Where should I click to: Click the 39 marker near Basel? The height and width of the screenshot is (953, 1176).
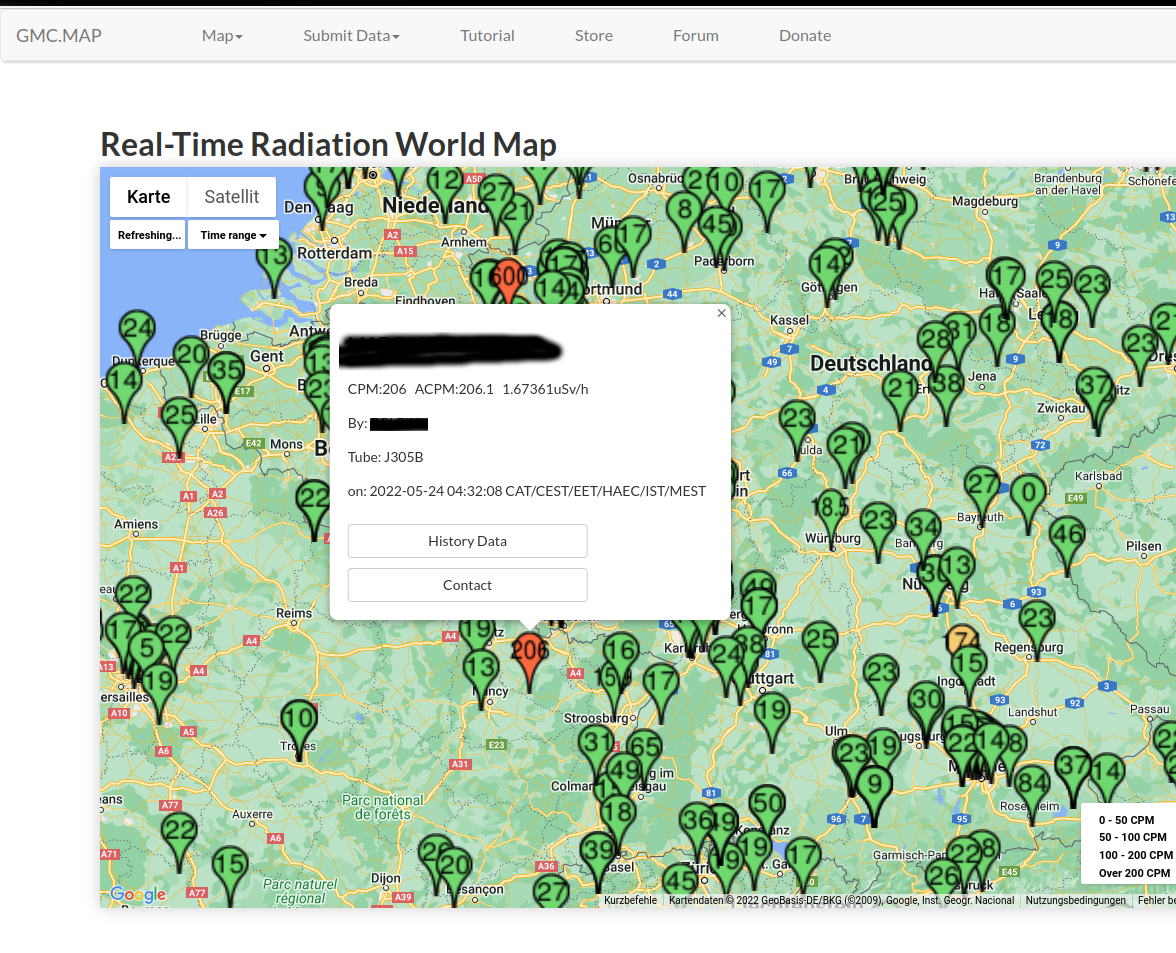pos(598,853)
